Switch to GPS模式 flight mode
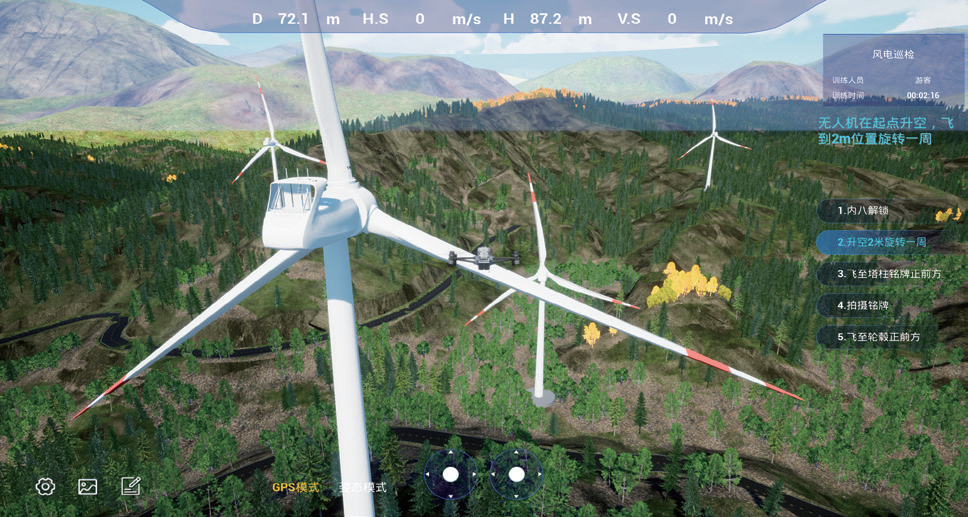 coord(295,488)
